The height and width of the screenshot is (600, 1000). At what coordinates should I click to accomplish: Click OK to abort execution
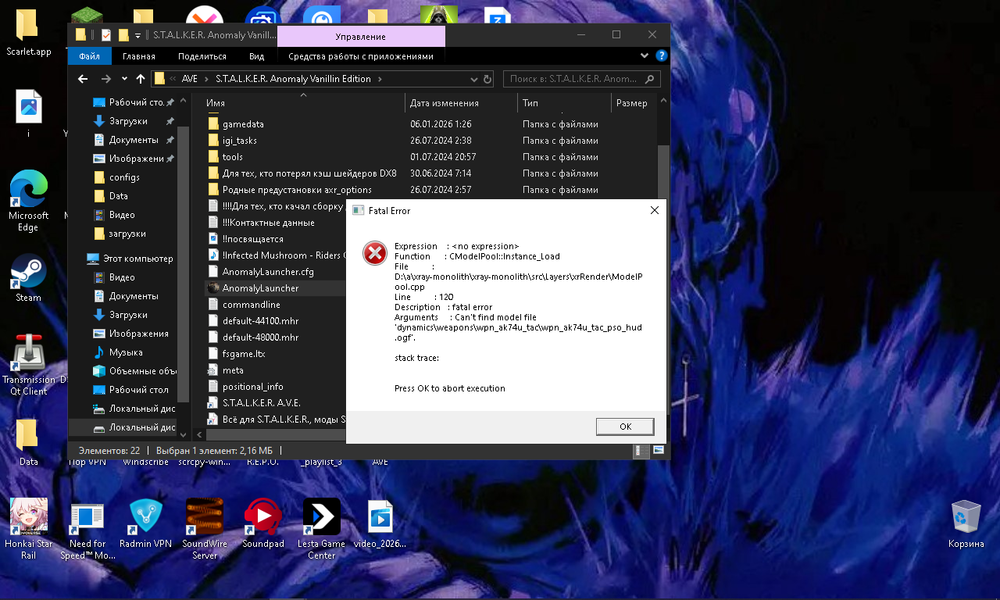(625, 426)
